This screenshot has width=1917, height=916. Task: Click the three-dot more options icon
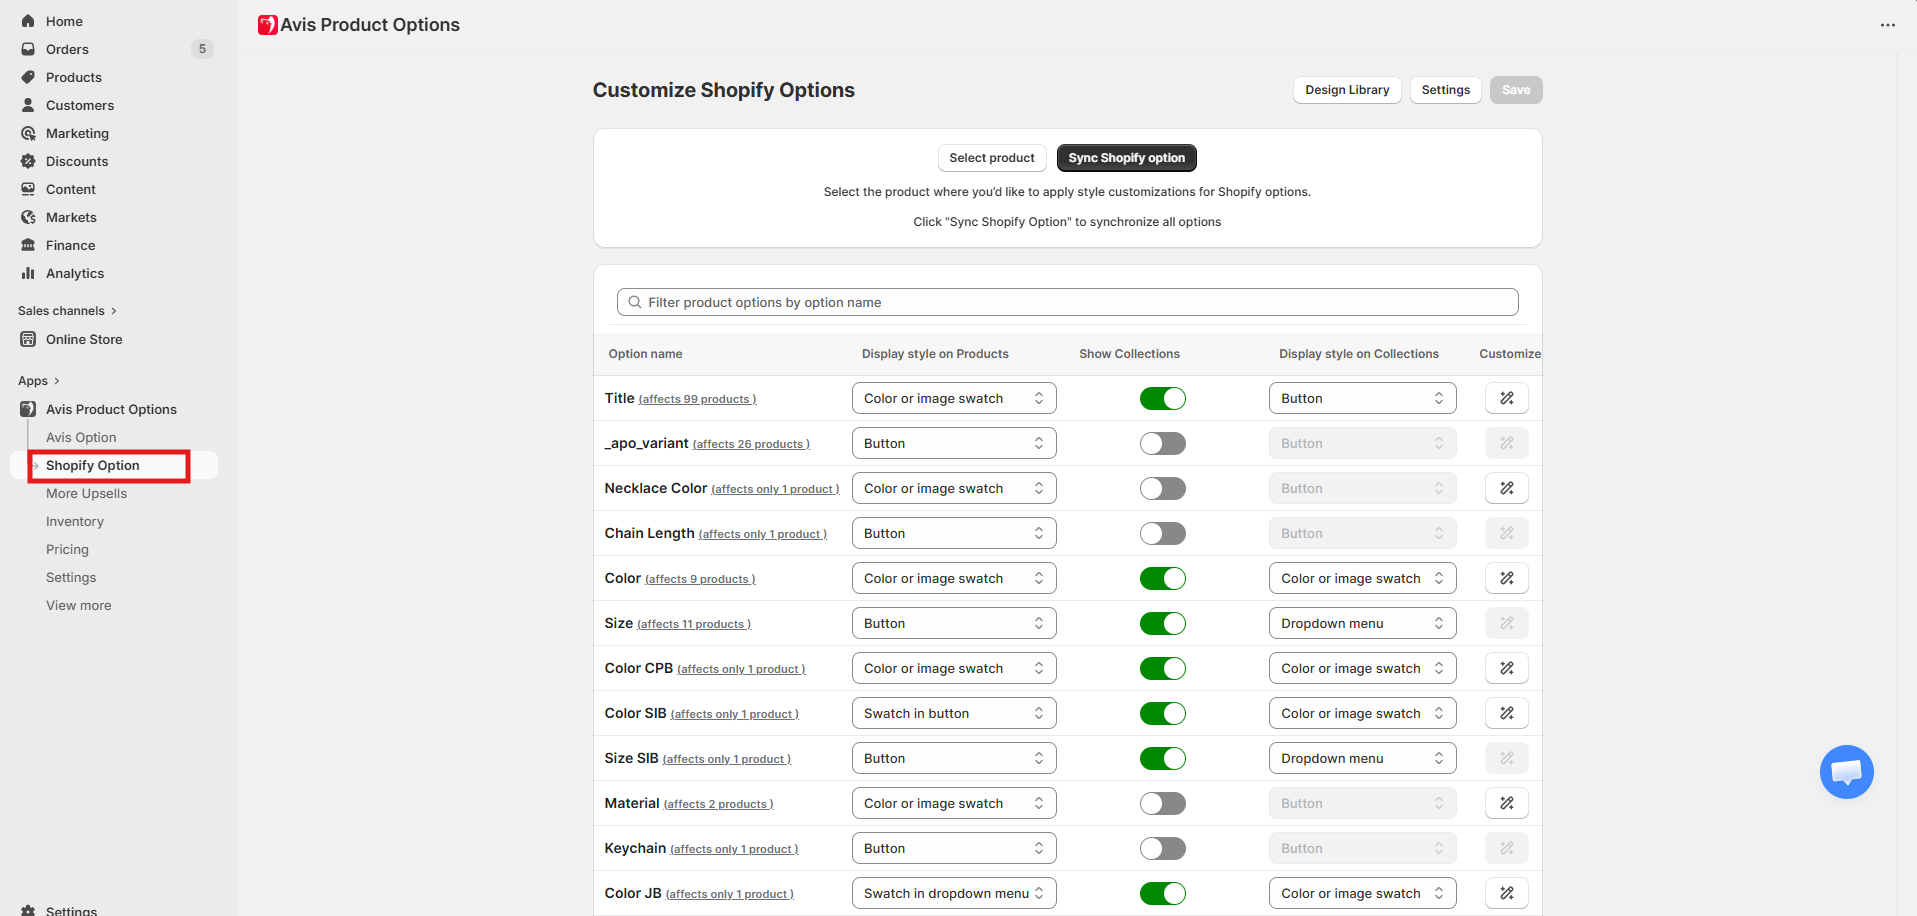tap(1887, 25)
